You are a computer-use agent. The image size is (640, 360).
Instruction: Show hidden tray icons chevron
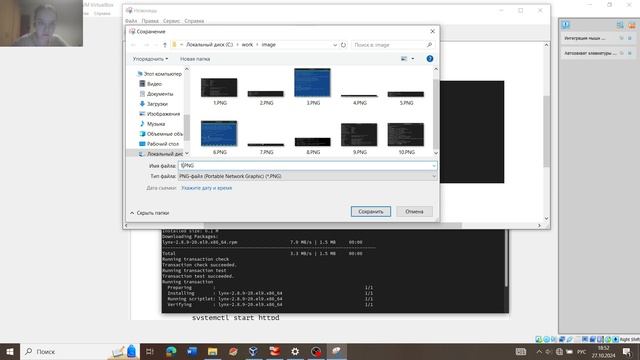(539, 351)
